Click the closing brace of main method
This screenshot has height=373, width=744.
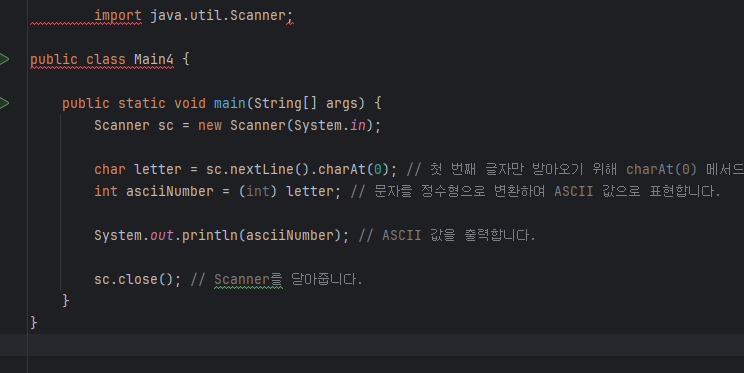65,301
